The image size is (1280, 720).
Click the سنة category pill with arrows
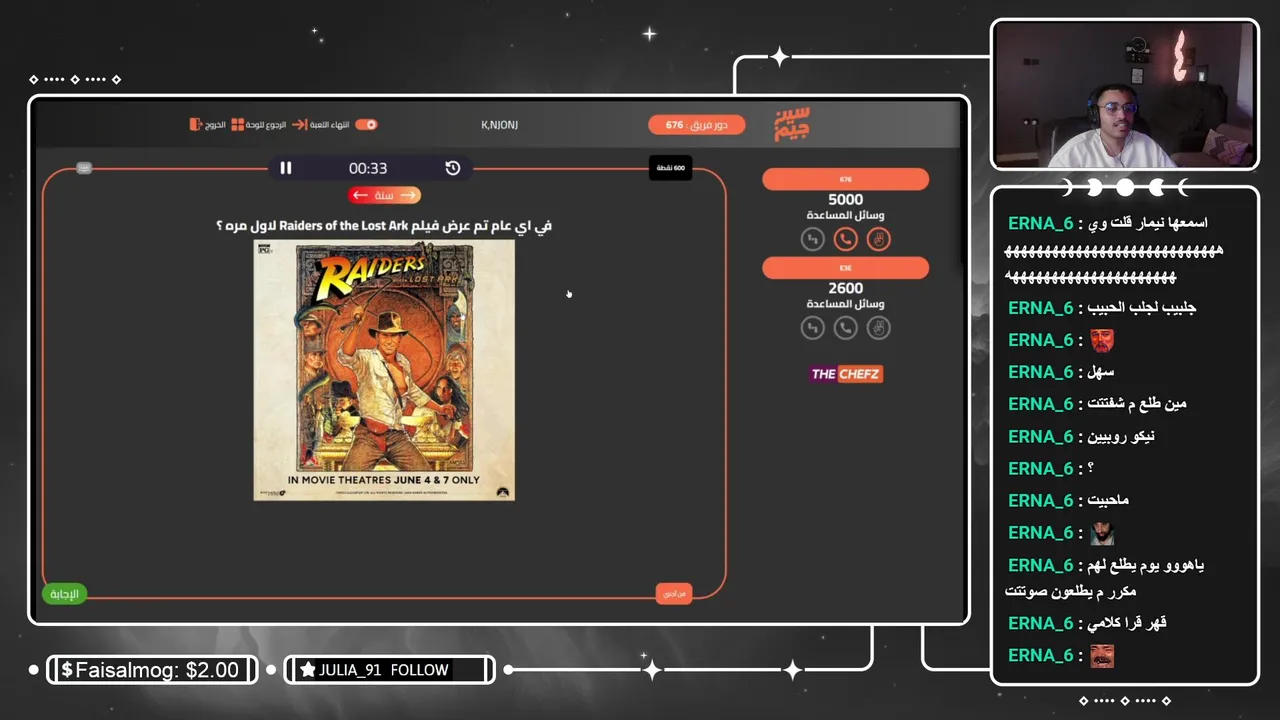pyautogui.click(x=384, y=195)
